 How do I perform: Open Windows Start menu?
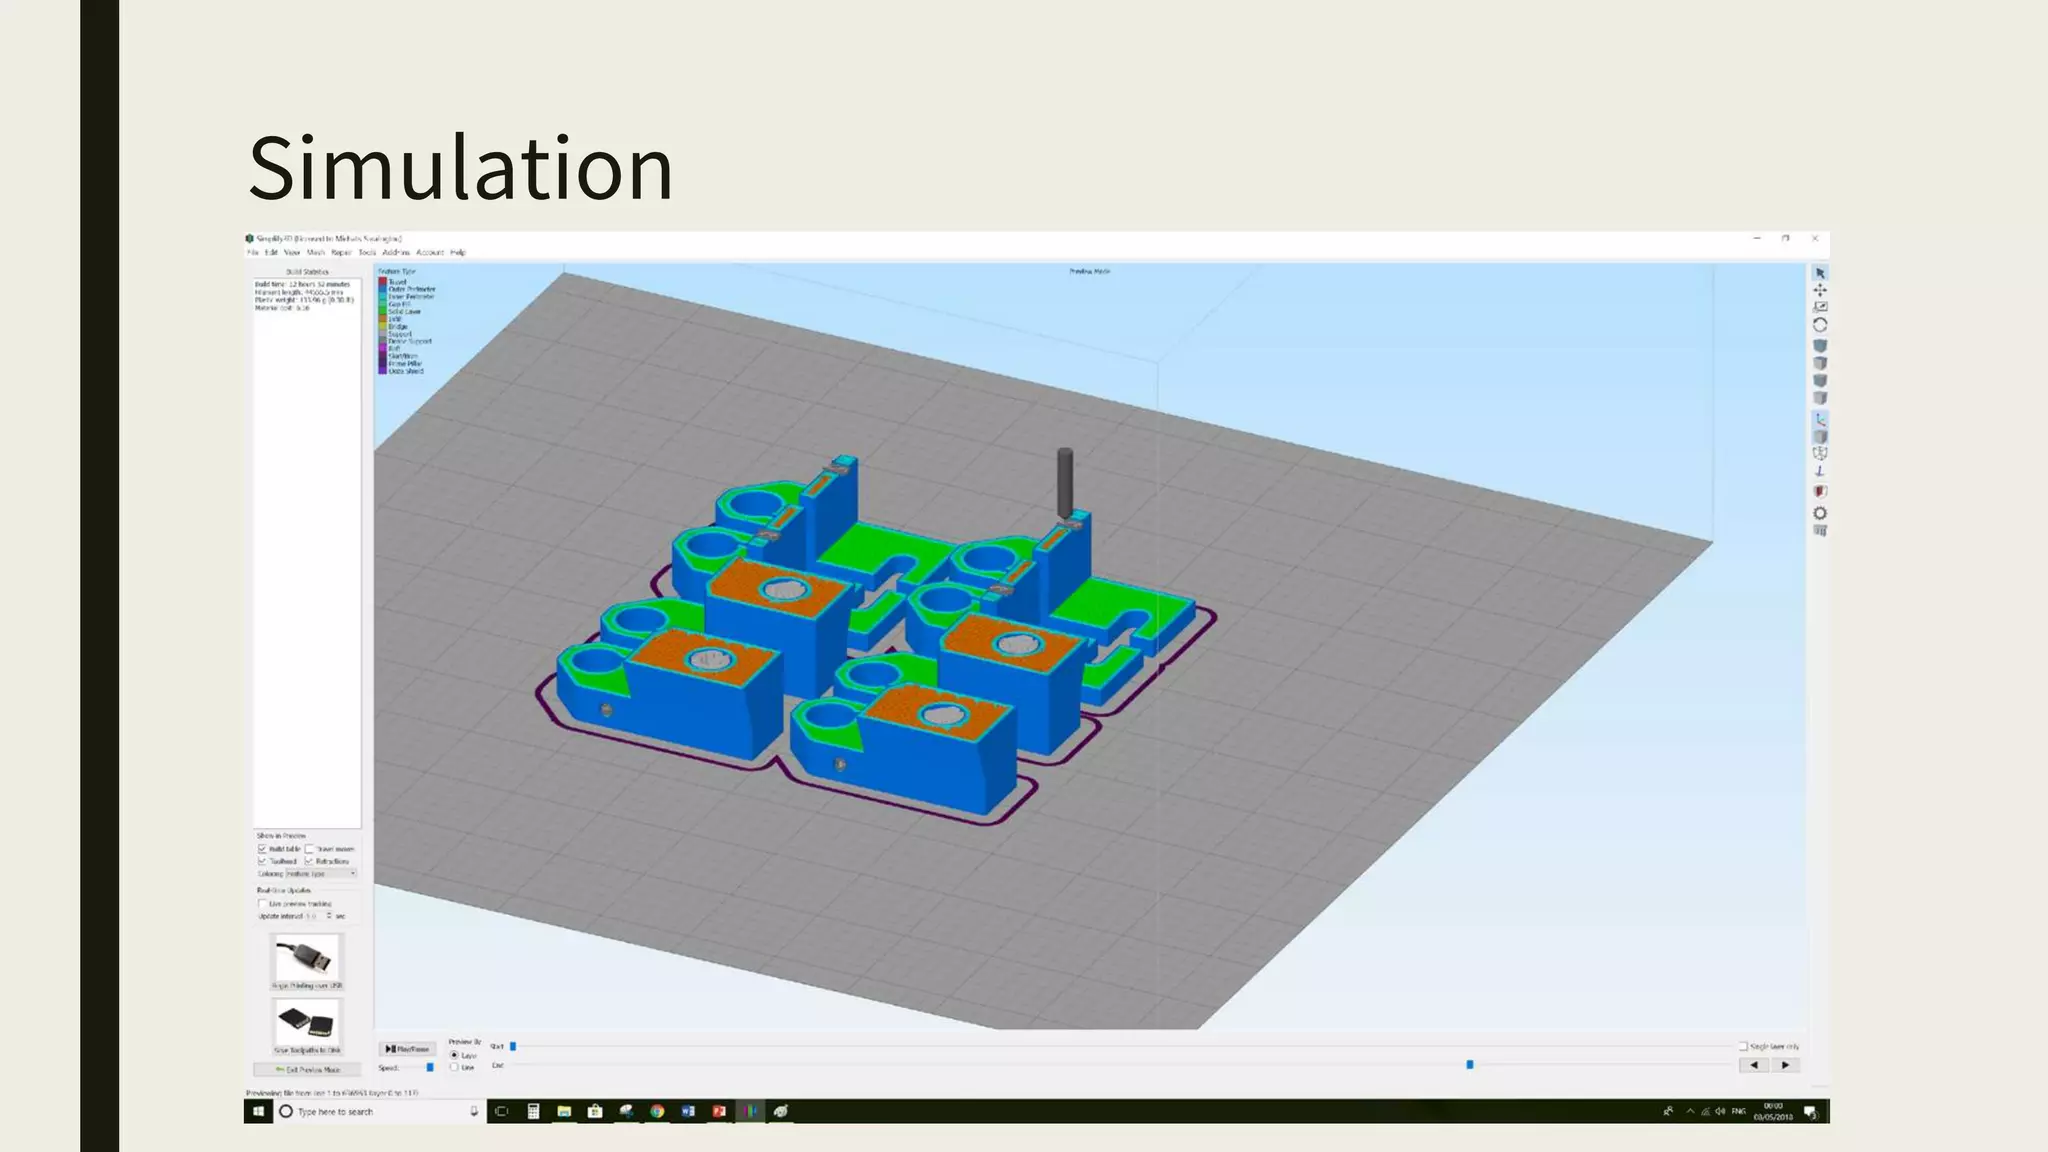click(258, 1111)
